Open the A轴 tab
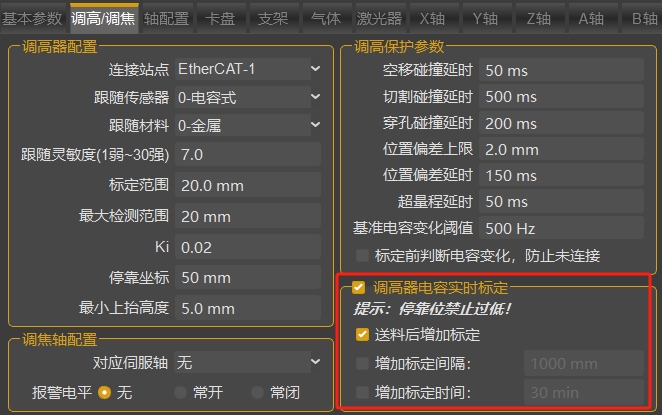 pos(591,18)
